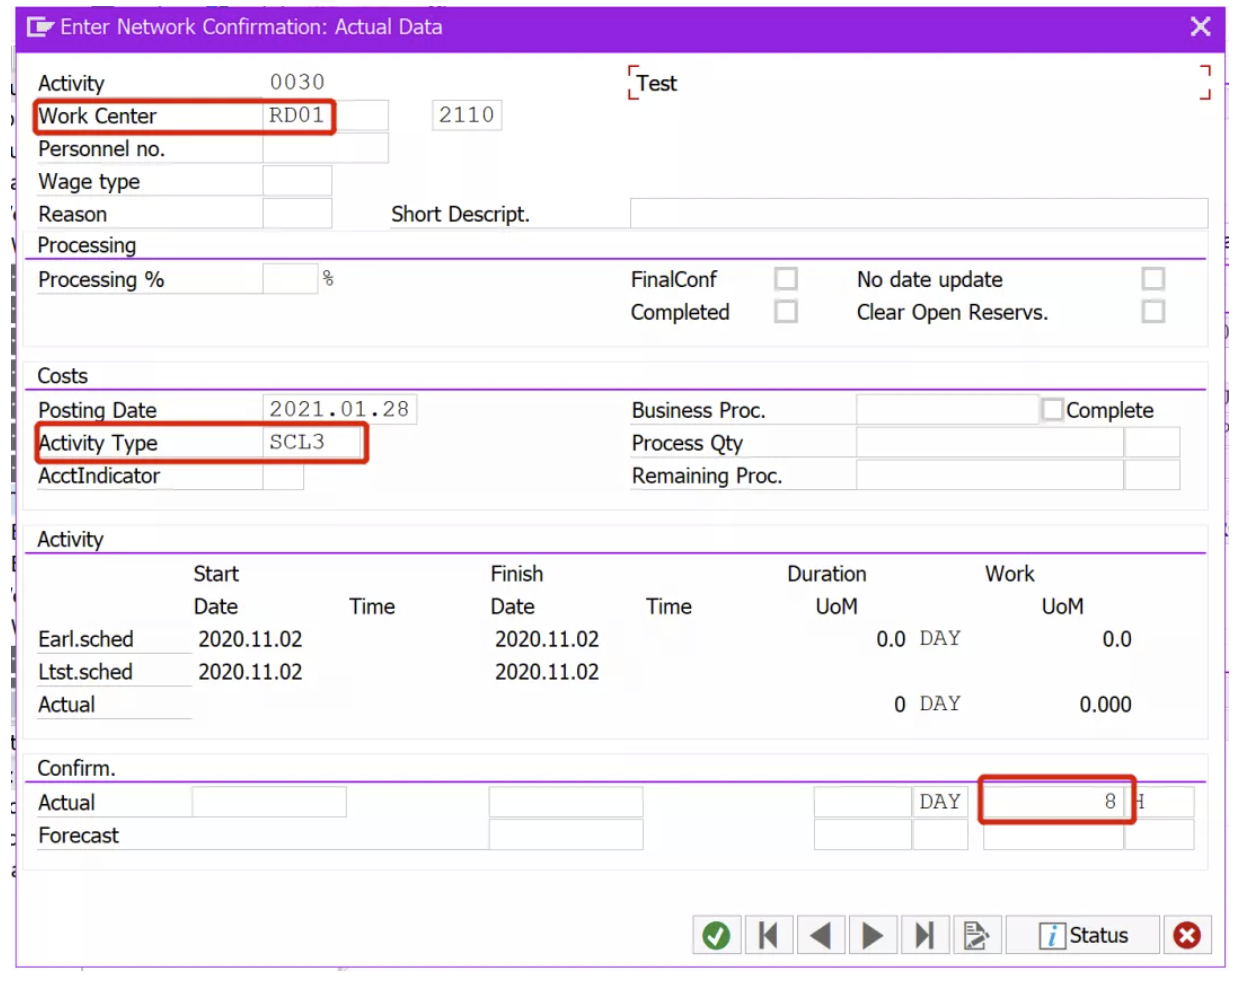Viewport: 1245px width, 987px height.
Task: Jump to last activity using last-record icon
Action: coord(924,935)
